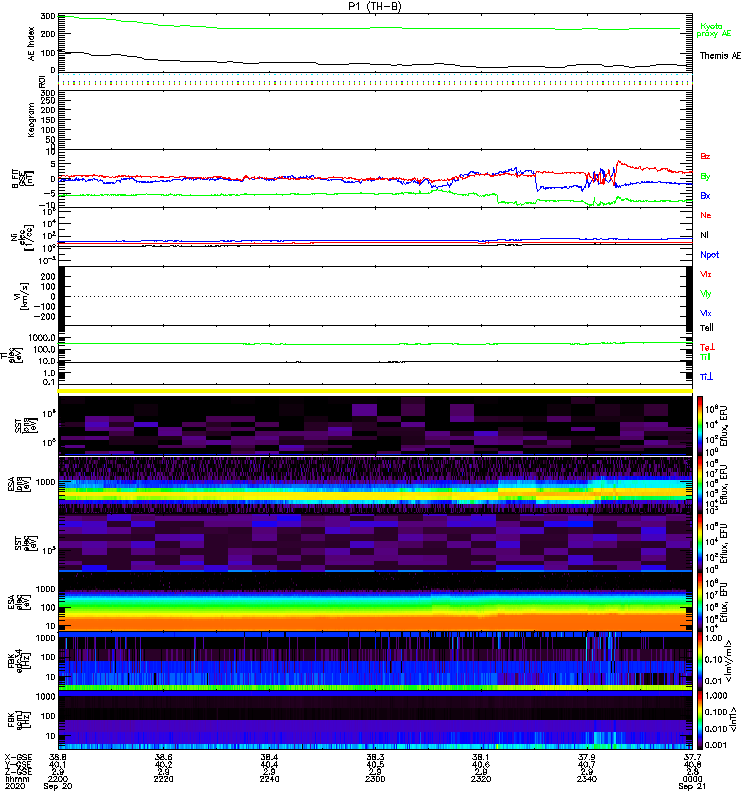Select the nT magnetic field color bar

tap(700, 720)
